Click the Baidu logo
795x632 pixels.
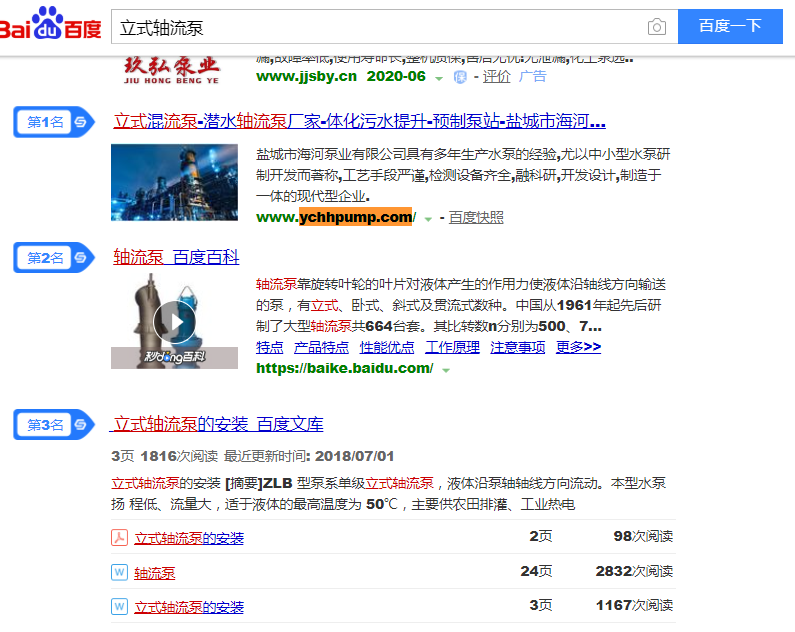50,24
